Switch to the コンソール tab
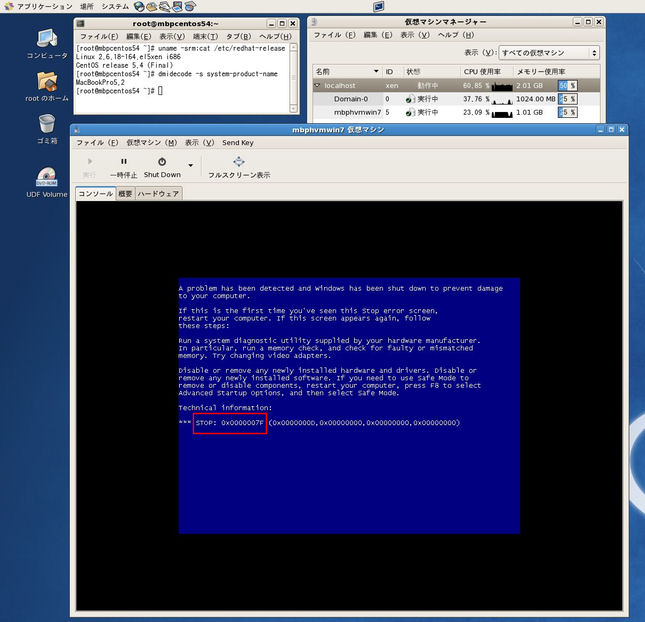This screenshot has height=622, width=645. (95, 193)
